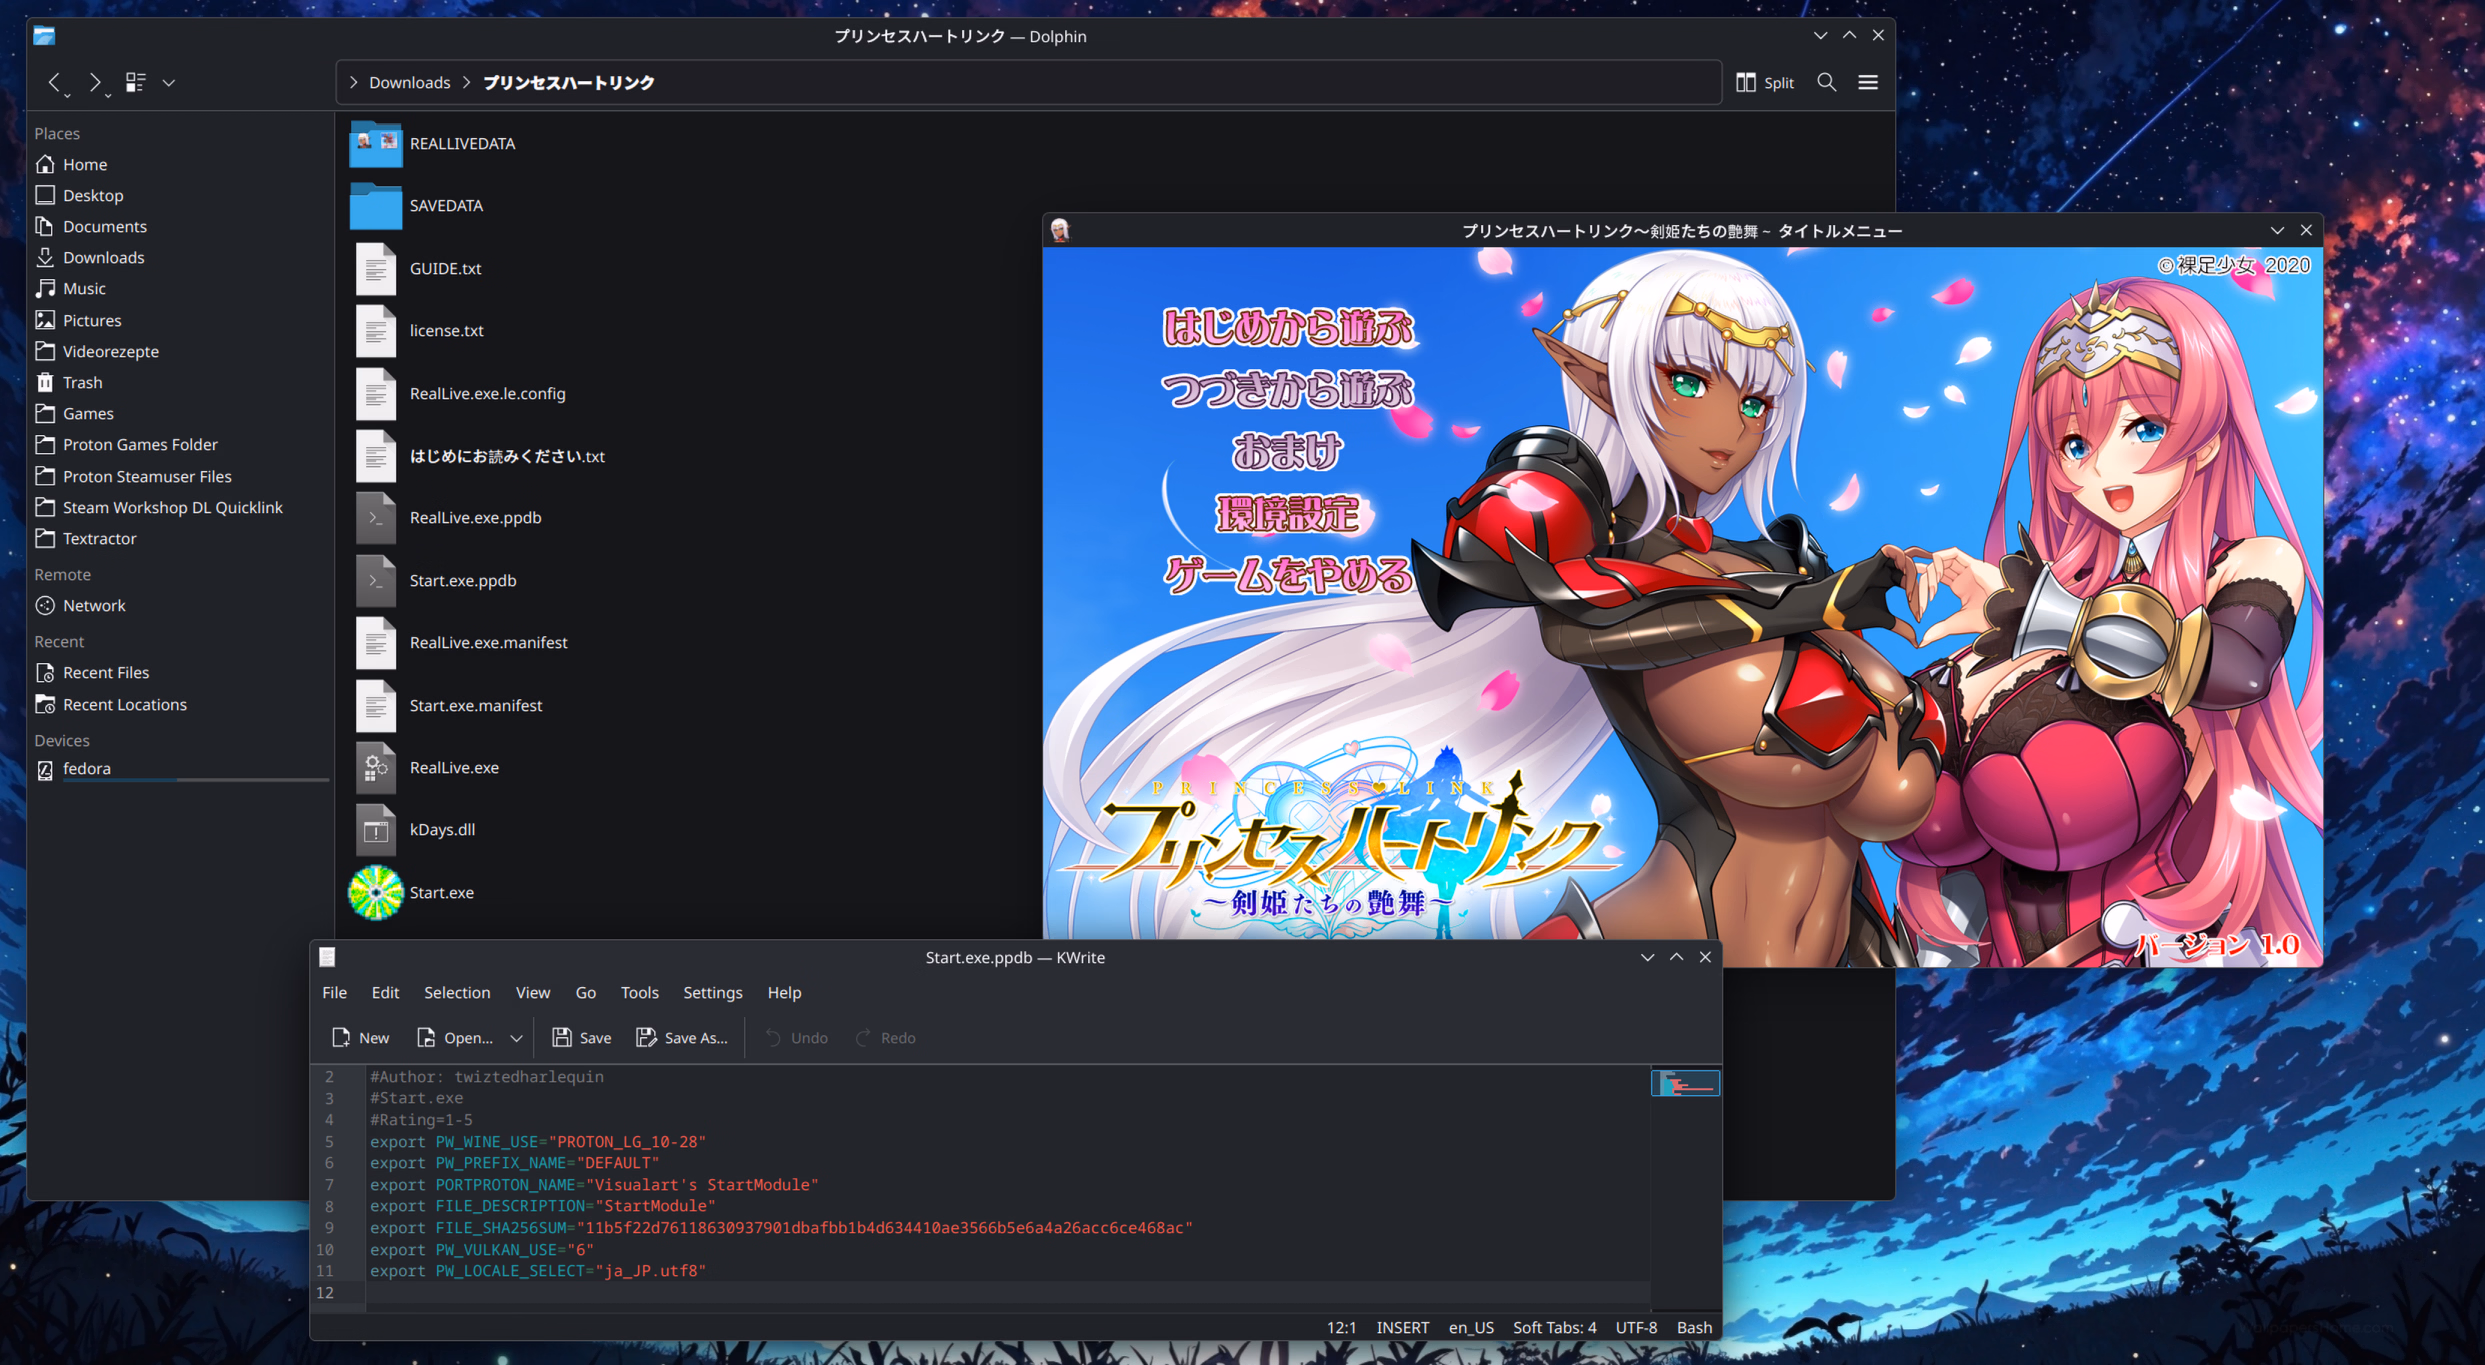Image resolution: width=2485 pixels, height=1365 pixels.
Task: Open Edit menu in KWrite
Action: (385, 992)
